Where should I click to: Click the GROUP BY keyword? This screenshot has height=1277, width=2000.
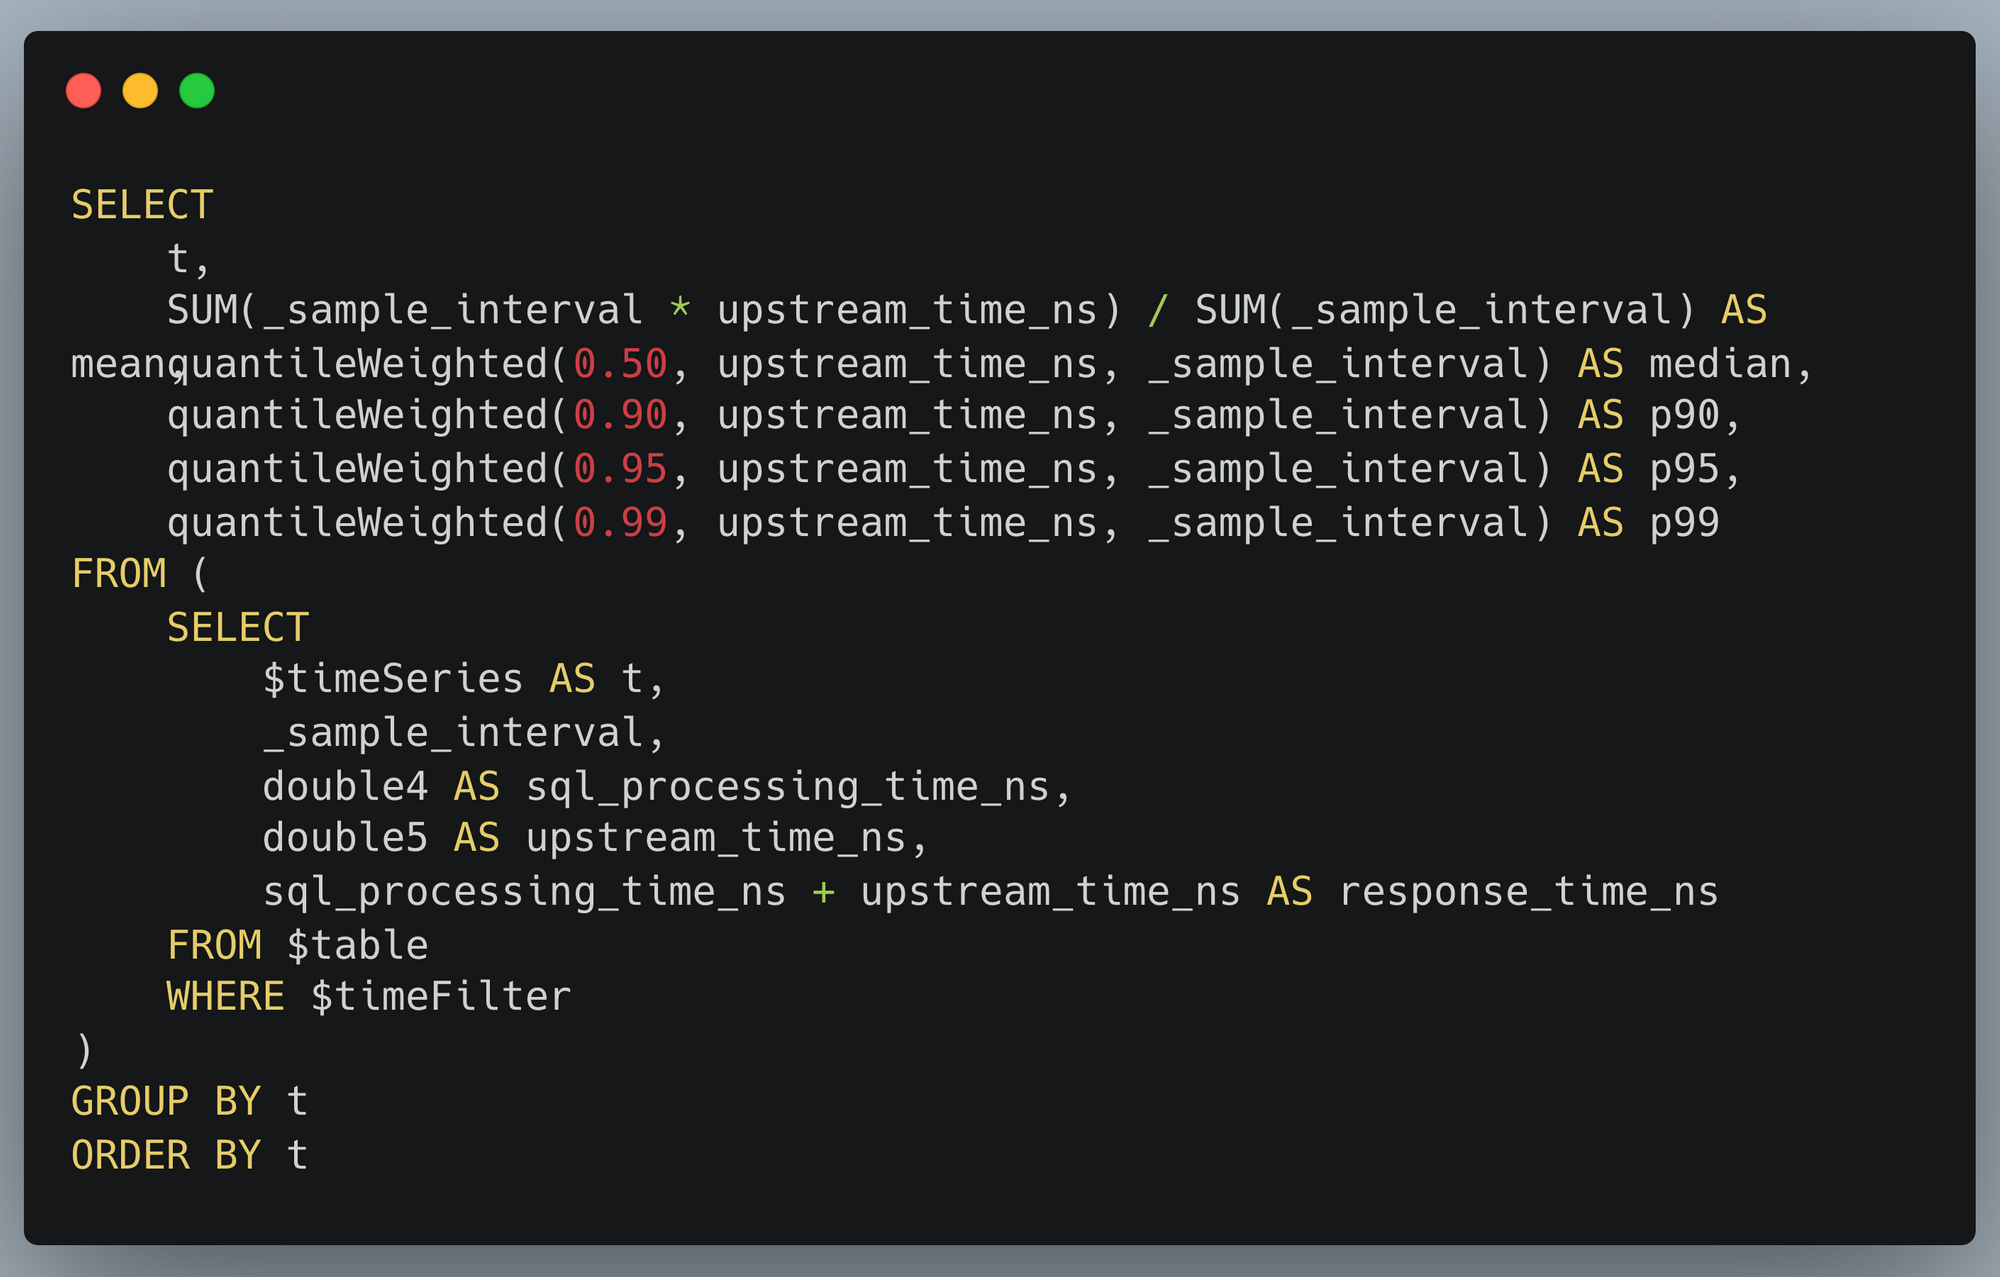(x=166, y=1102)
